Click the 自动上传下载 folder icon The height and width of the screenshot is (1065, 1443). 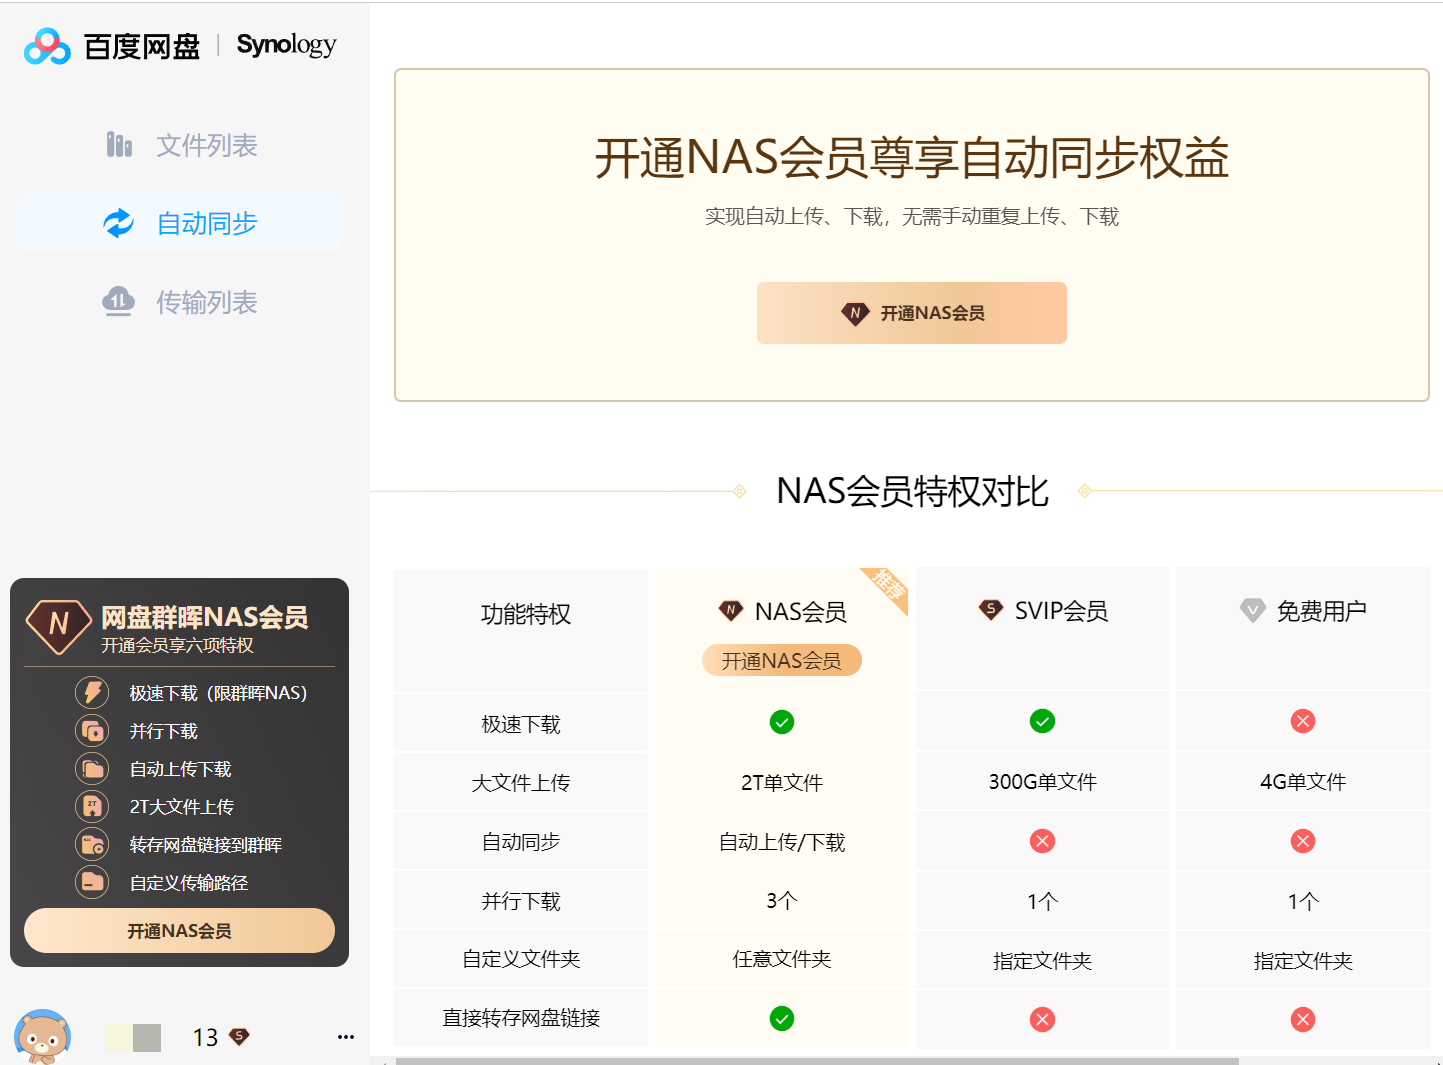(92, 769)
